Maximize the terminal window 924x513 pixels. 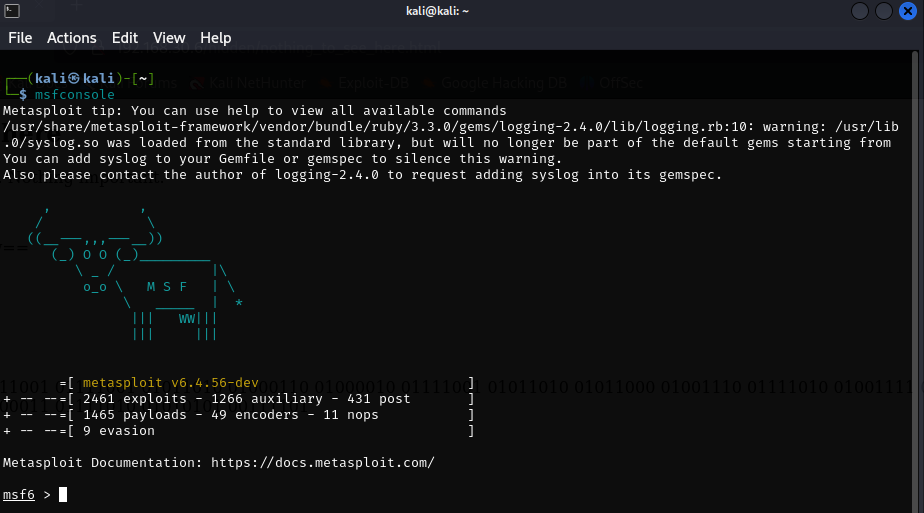coord(884,11)
